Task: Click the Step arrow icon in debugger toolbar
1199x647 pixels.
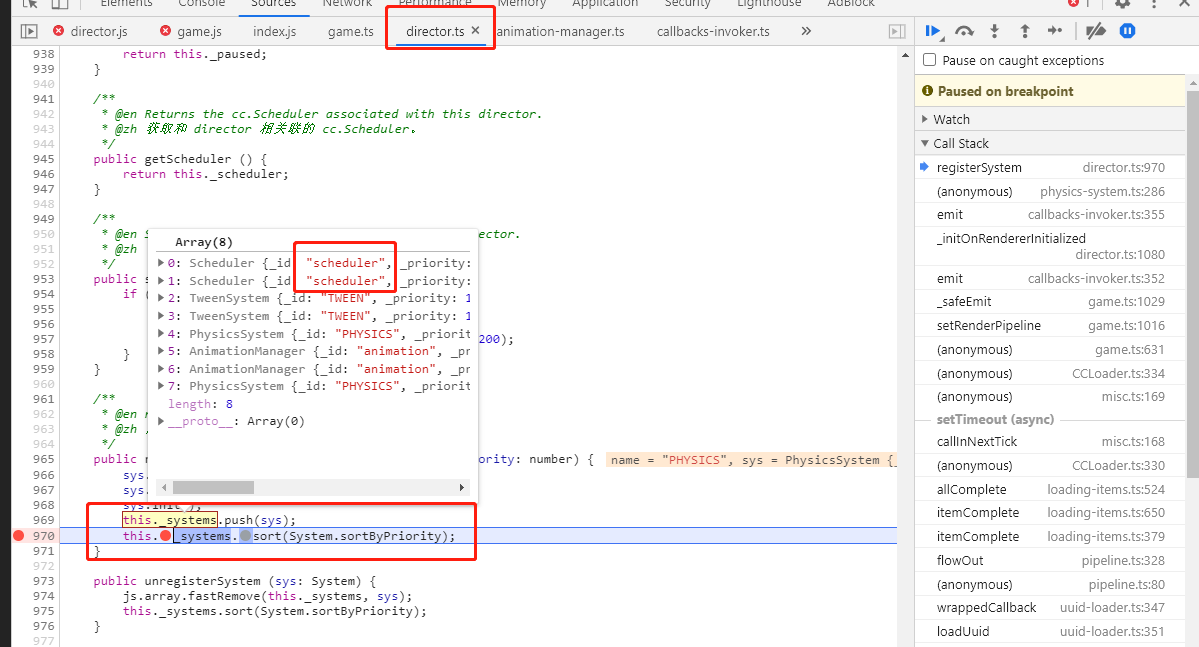Action: point(1055,31)
